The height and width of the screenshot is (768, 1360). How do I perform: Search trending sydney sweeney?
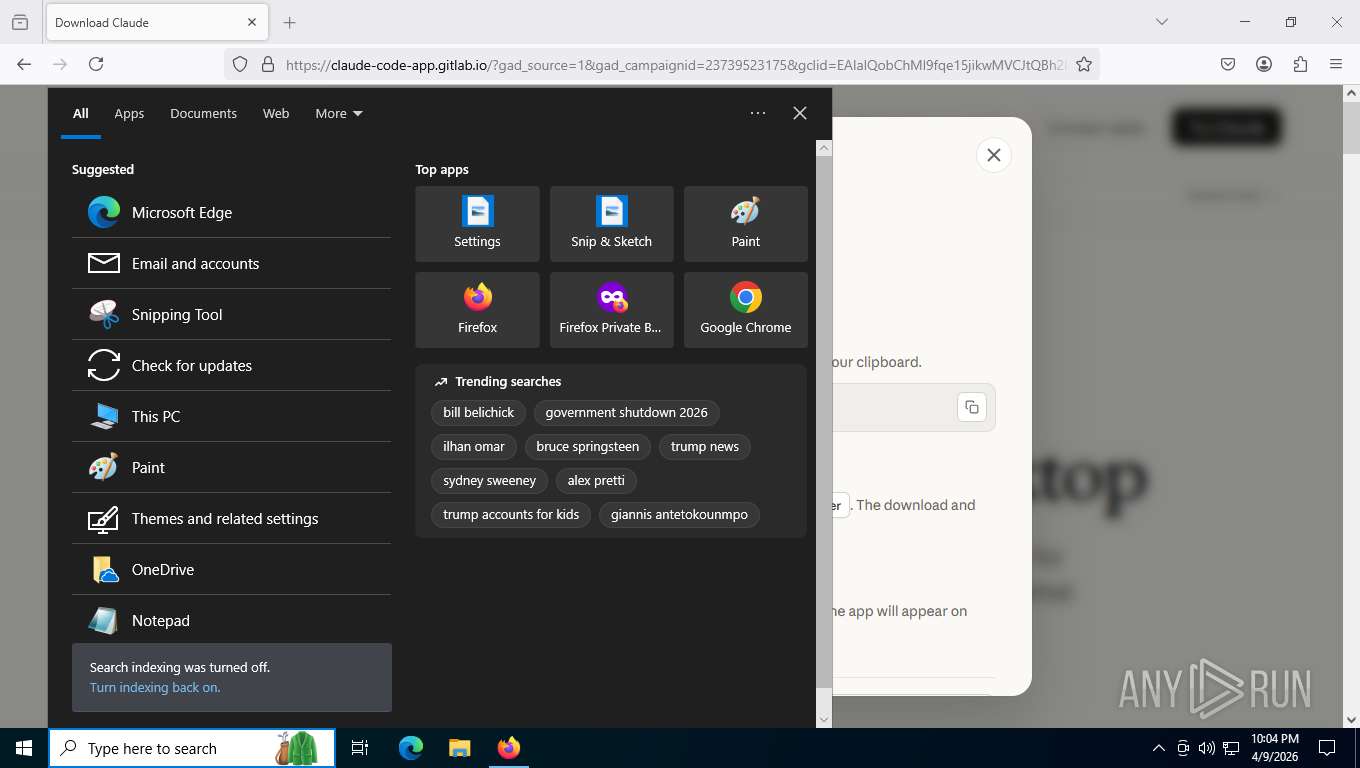click(490, 480)
